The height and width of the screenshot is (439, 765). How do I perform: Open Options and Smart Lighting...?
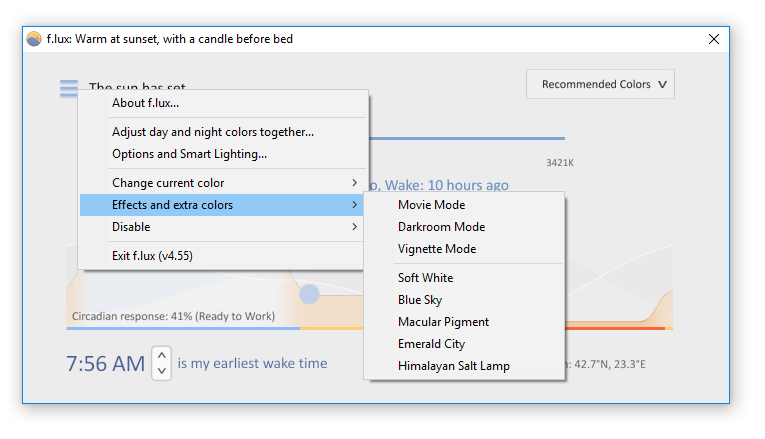click(x=221, y=154)
